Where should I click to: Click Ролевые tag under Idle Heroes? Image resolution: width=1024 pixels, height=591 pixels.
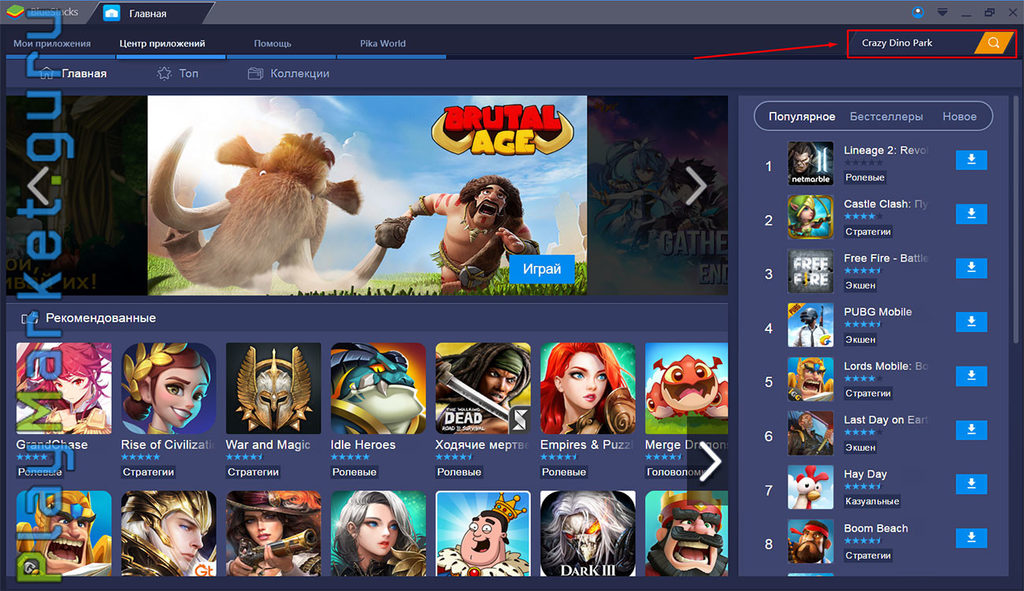354,472
